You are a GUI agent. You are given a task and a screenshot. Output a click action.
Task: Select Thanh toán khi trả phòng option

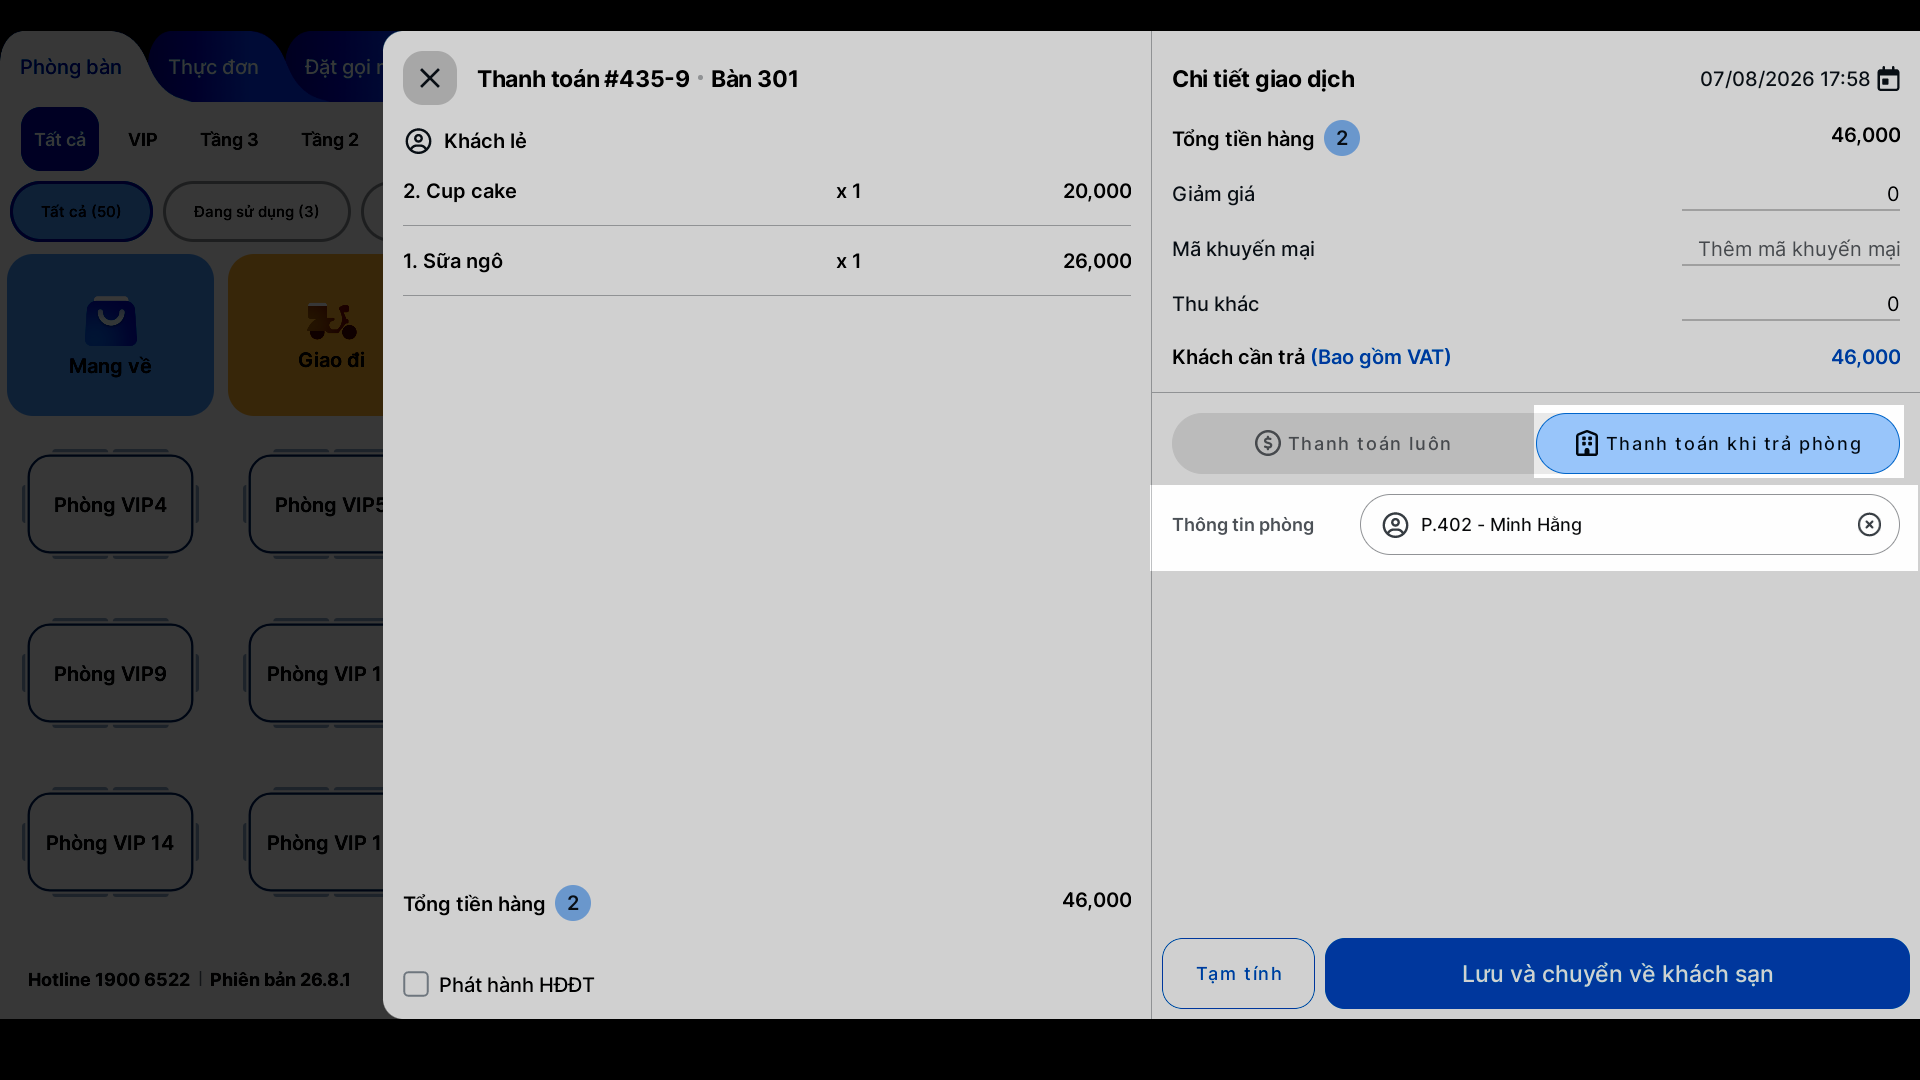1717,444
